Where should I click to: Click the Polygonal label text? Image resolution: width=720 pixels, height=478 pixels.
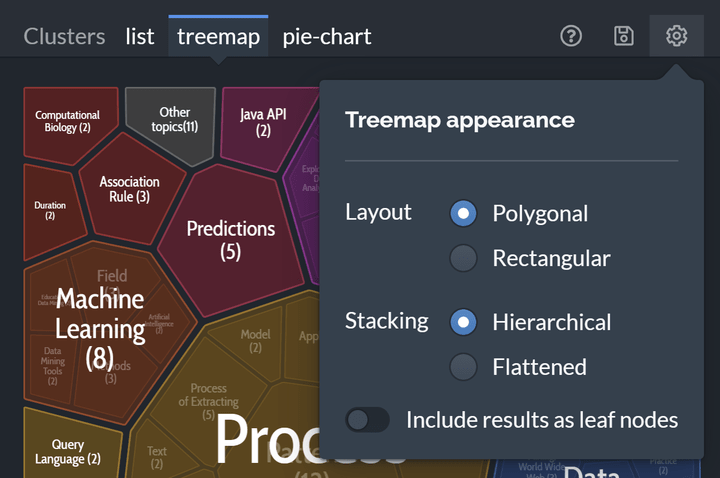click(540, 214)
